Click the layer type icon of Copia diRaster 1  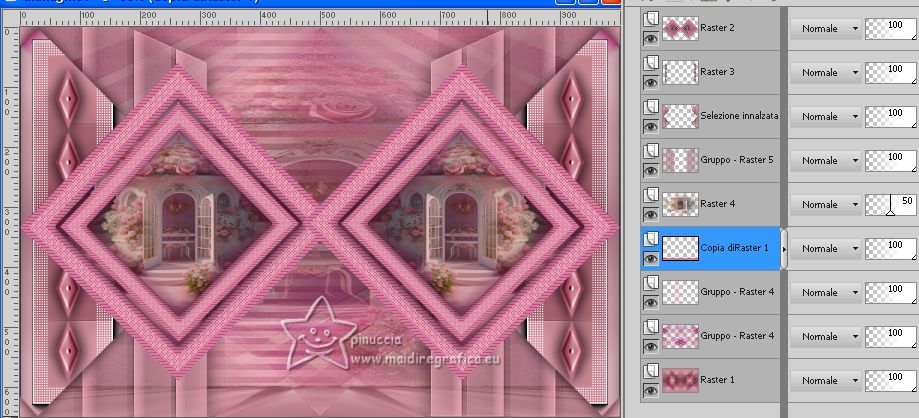pos(651,239)
